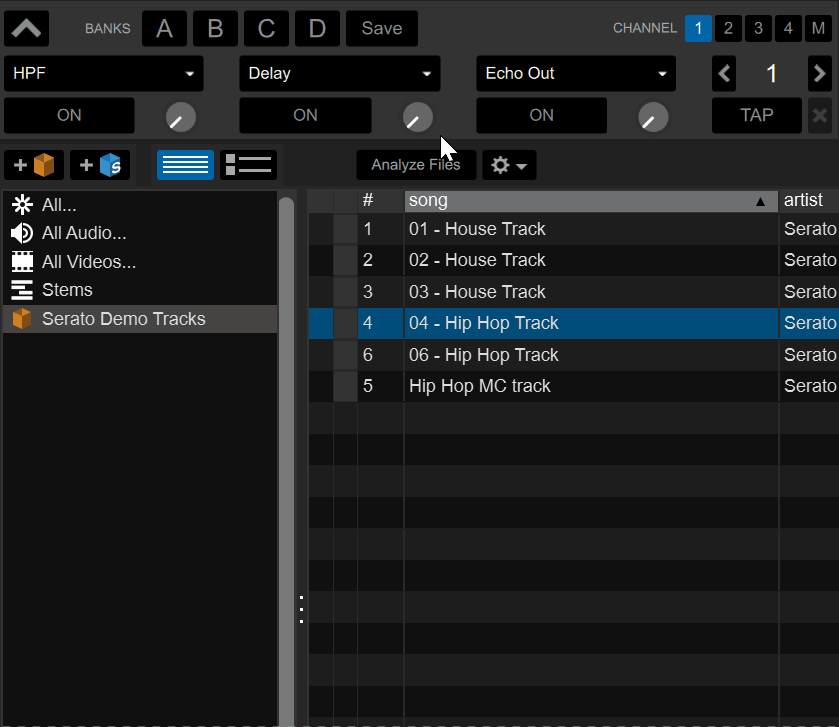
Task: Open the library settings gear dropdown
Action: coord(509,164)
